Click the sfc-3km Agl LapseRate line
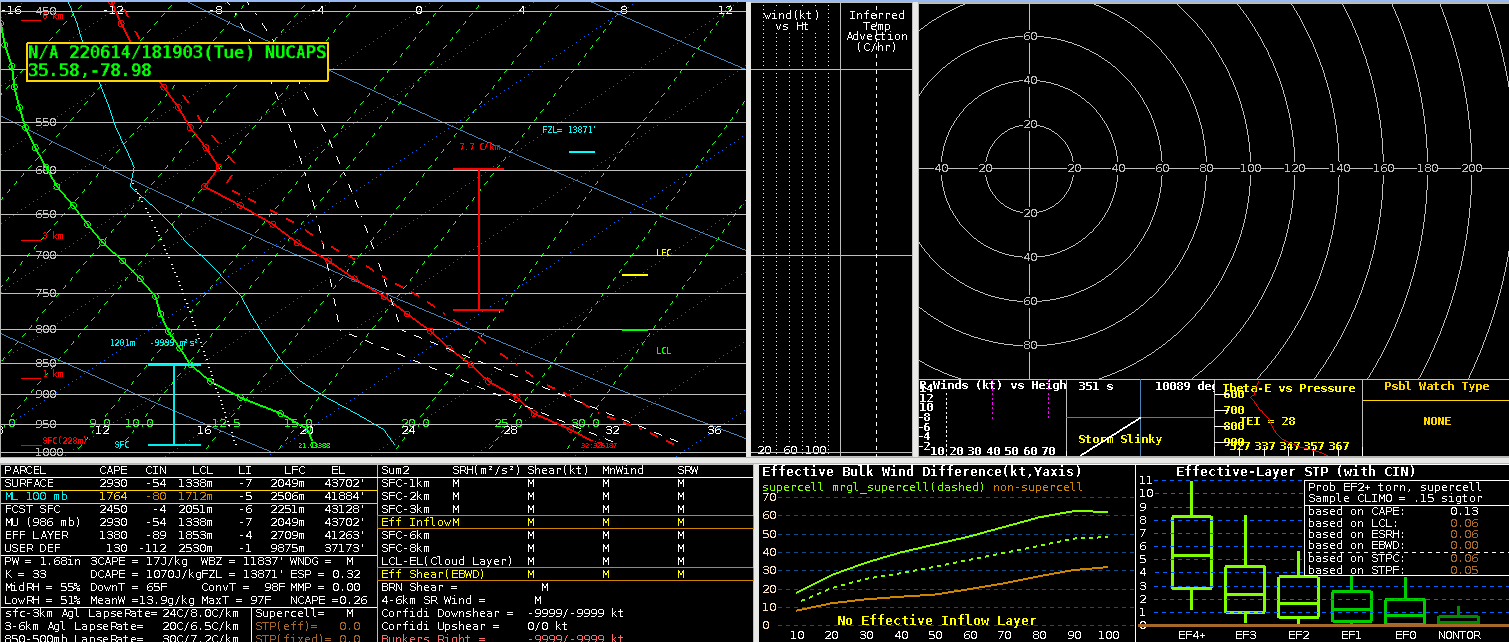Viewport: 1509px width, 642px height. coord(123,613)
